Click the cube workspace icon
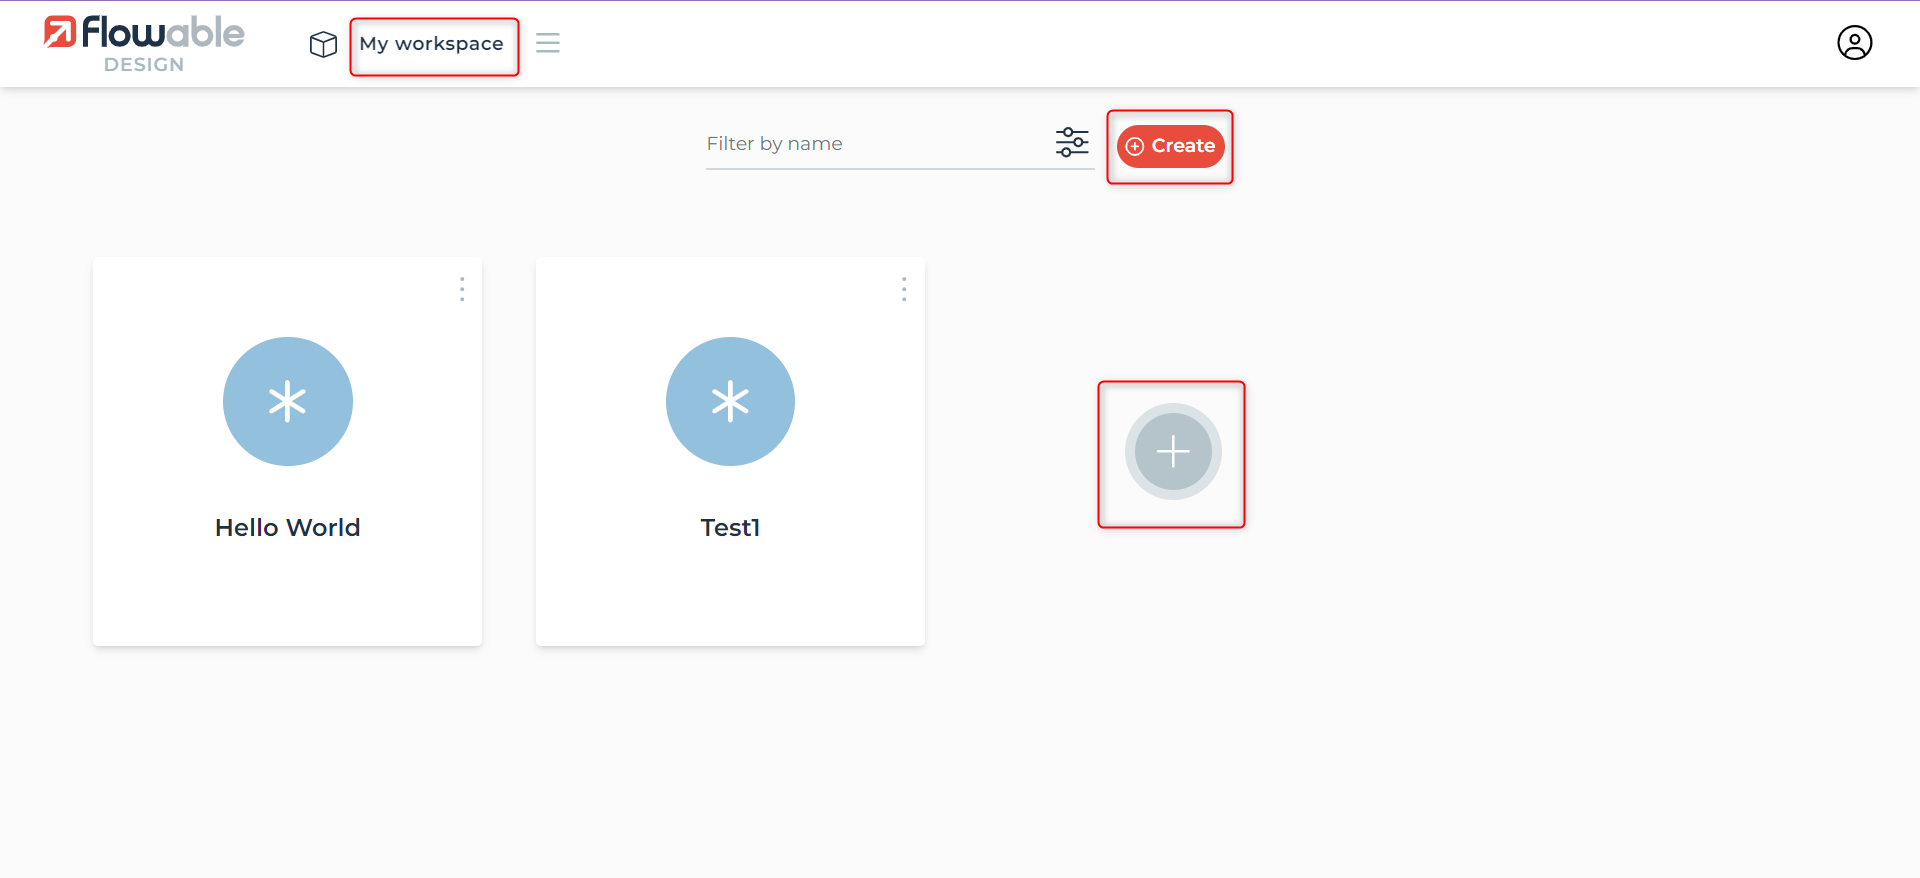 click(x=323, y=44)
